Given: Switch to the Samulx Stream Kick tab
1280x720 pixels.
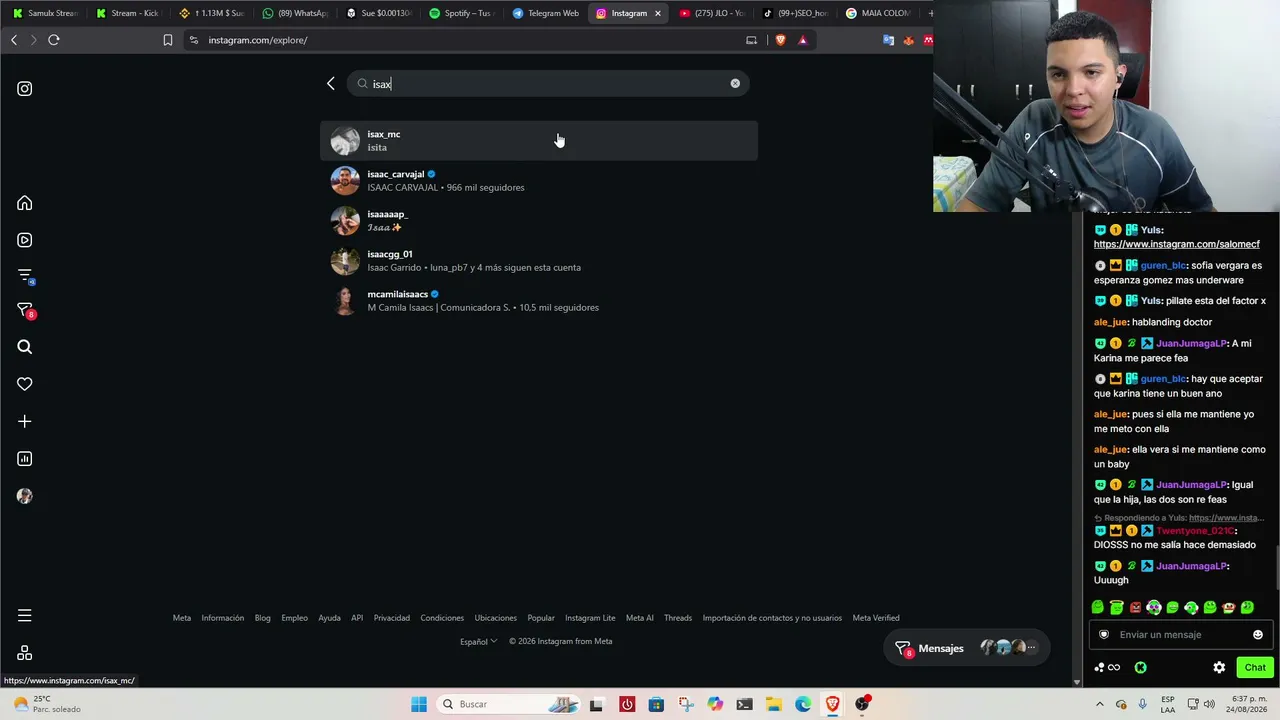Looking at the screenshot, I should pos(45,13).
